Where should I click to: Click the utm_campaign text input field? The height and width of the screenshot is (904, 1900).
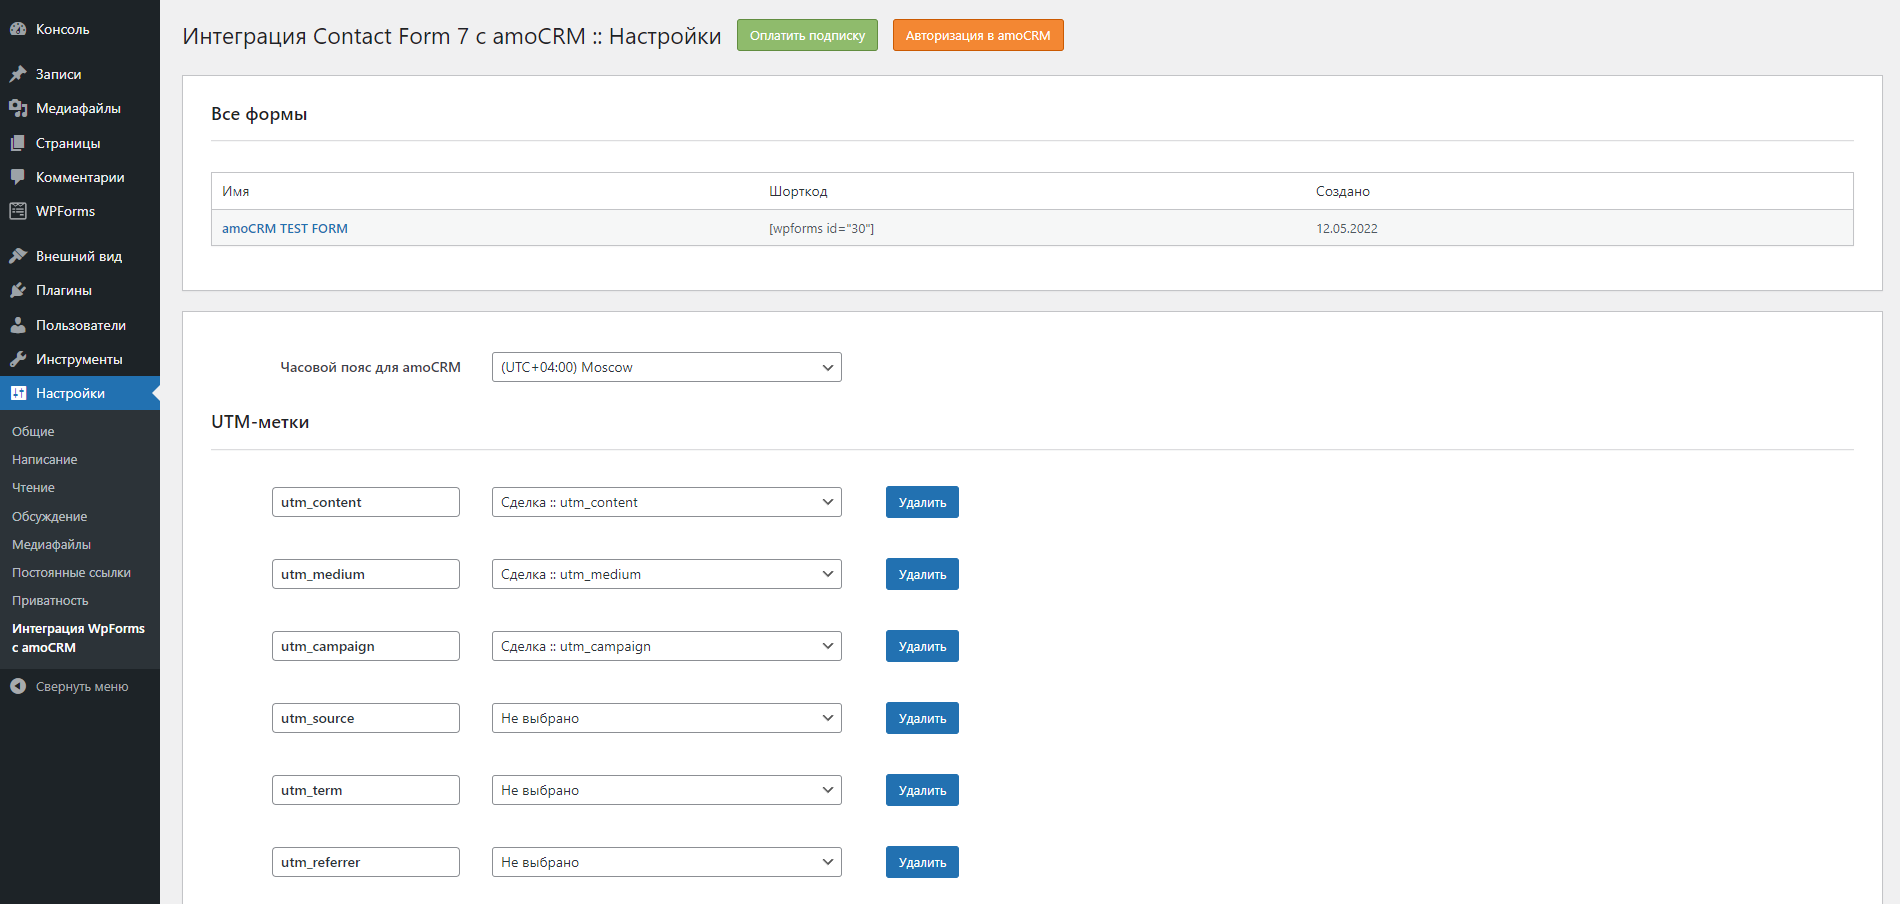[x=365, y=646]
